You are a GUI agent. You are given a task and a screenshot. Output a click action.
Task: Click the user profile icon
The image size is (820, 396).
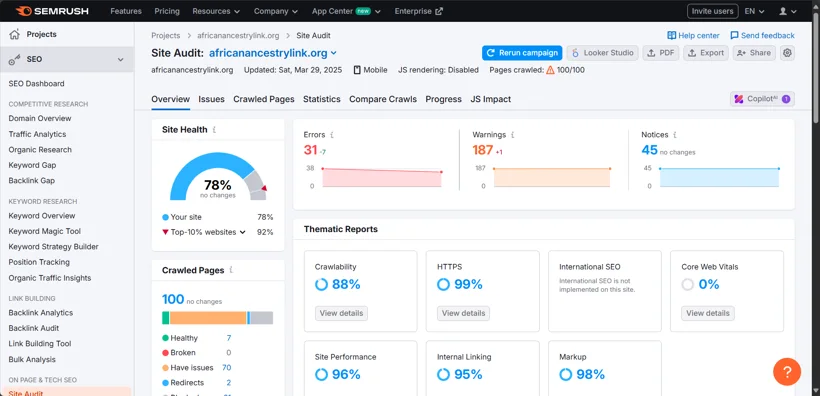pos(783,11)
